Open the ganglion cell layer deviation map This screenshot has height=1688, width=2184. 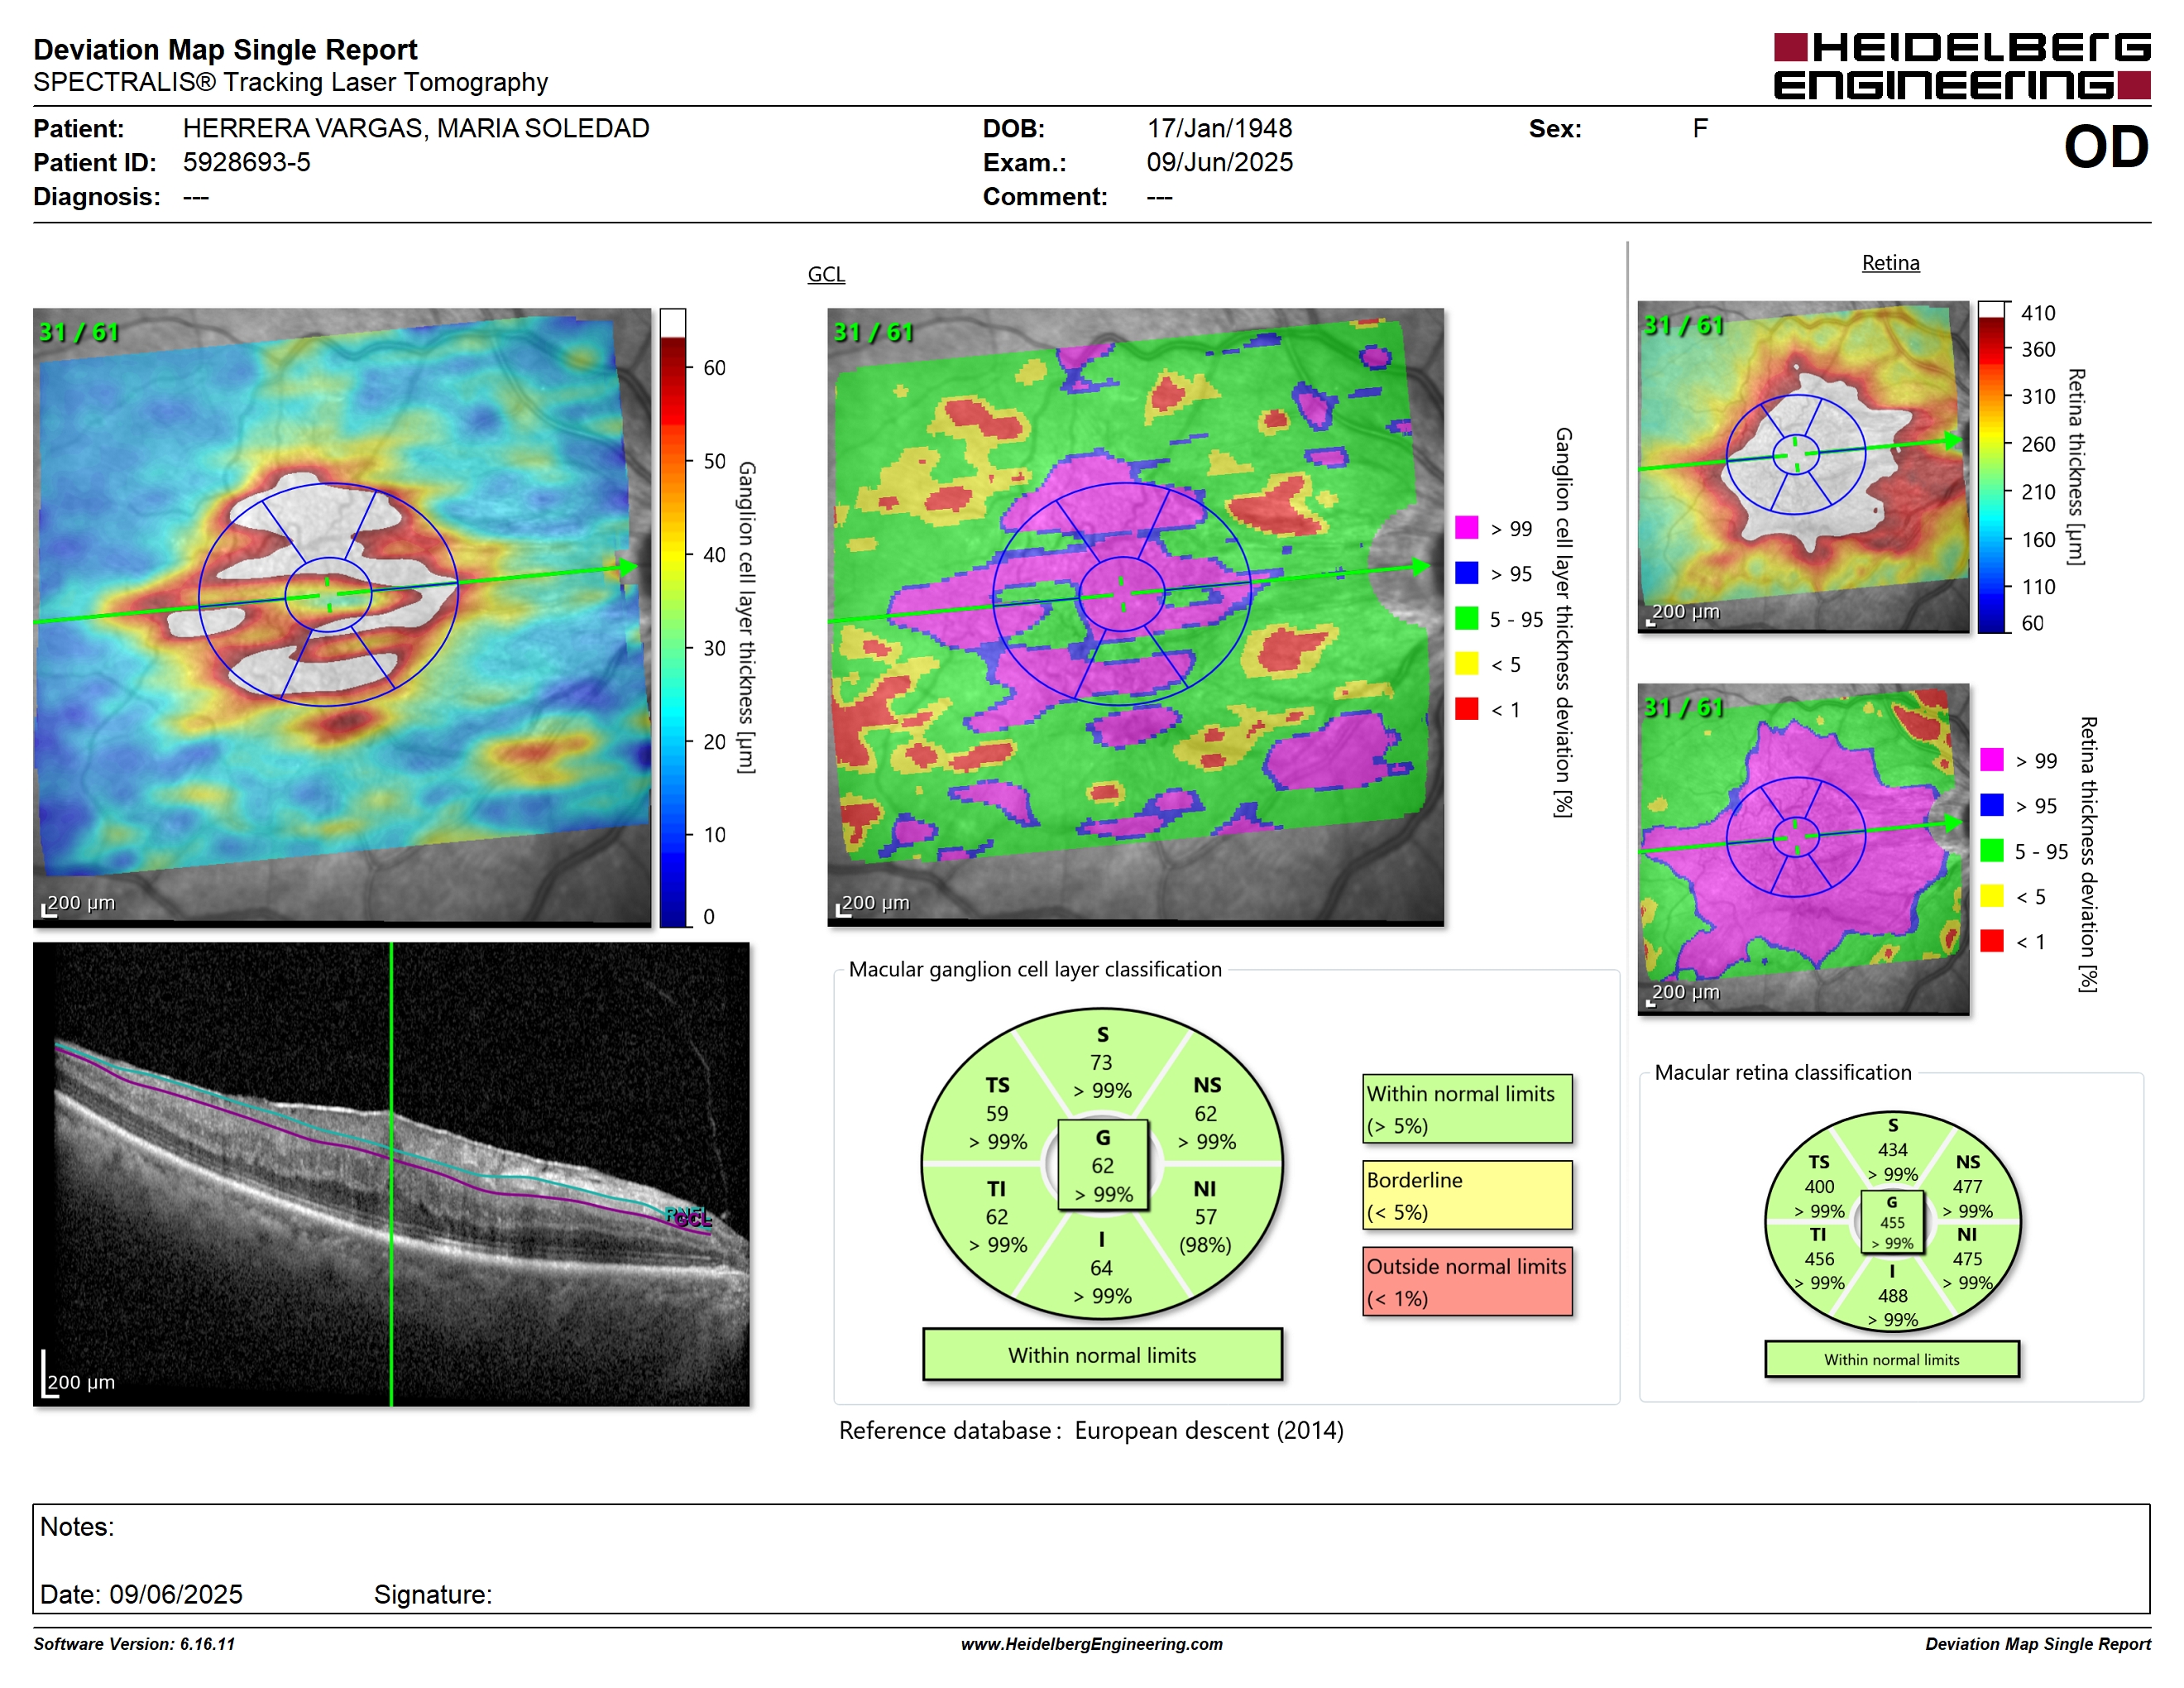[1135, 617]
